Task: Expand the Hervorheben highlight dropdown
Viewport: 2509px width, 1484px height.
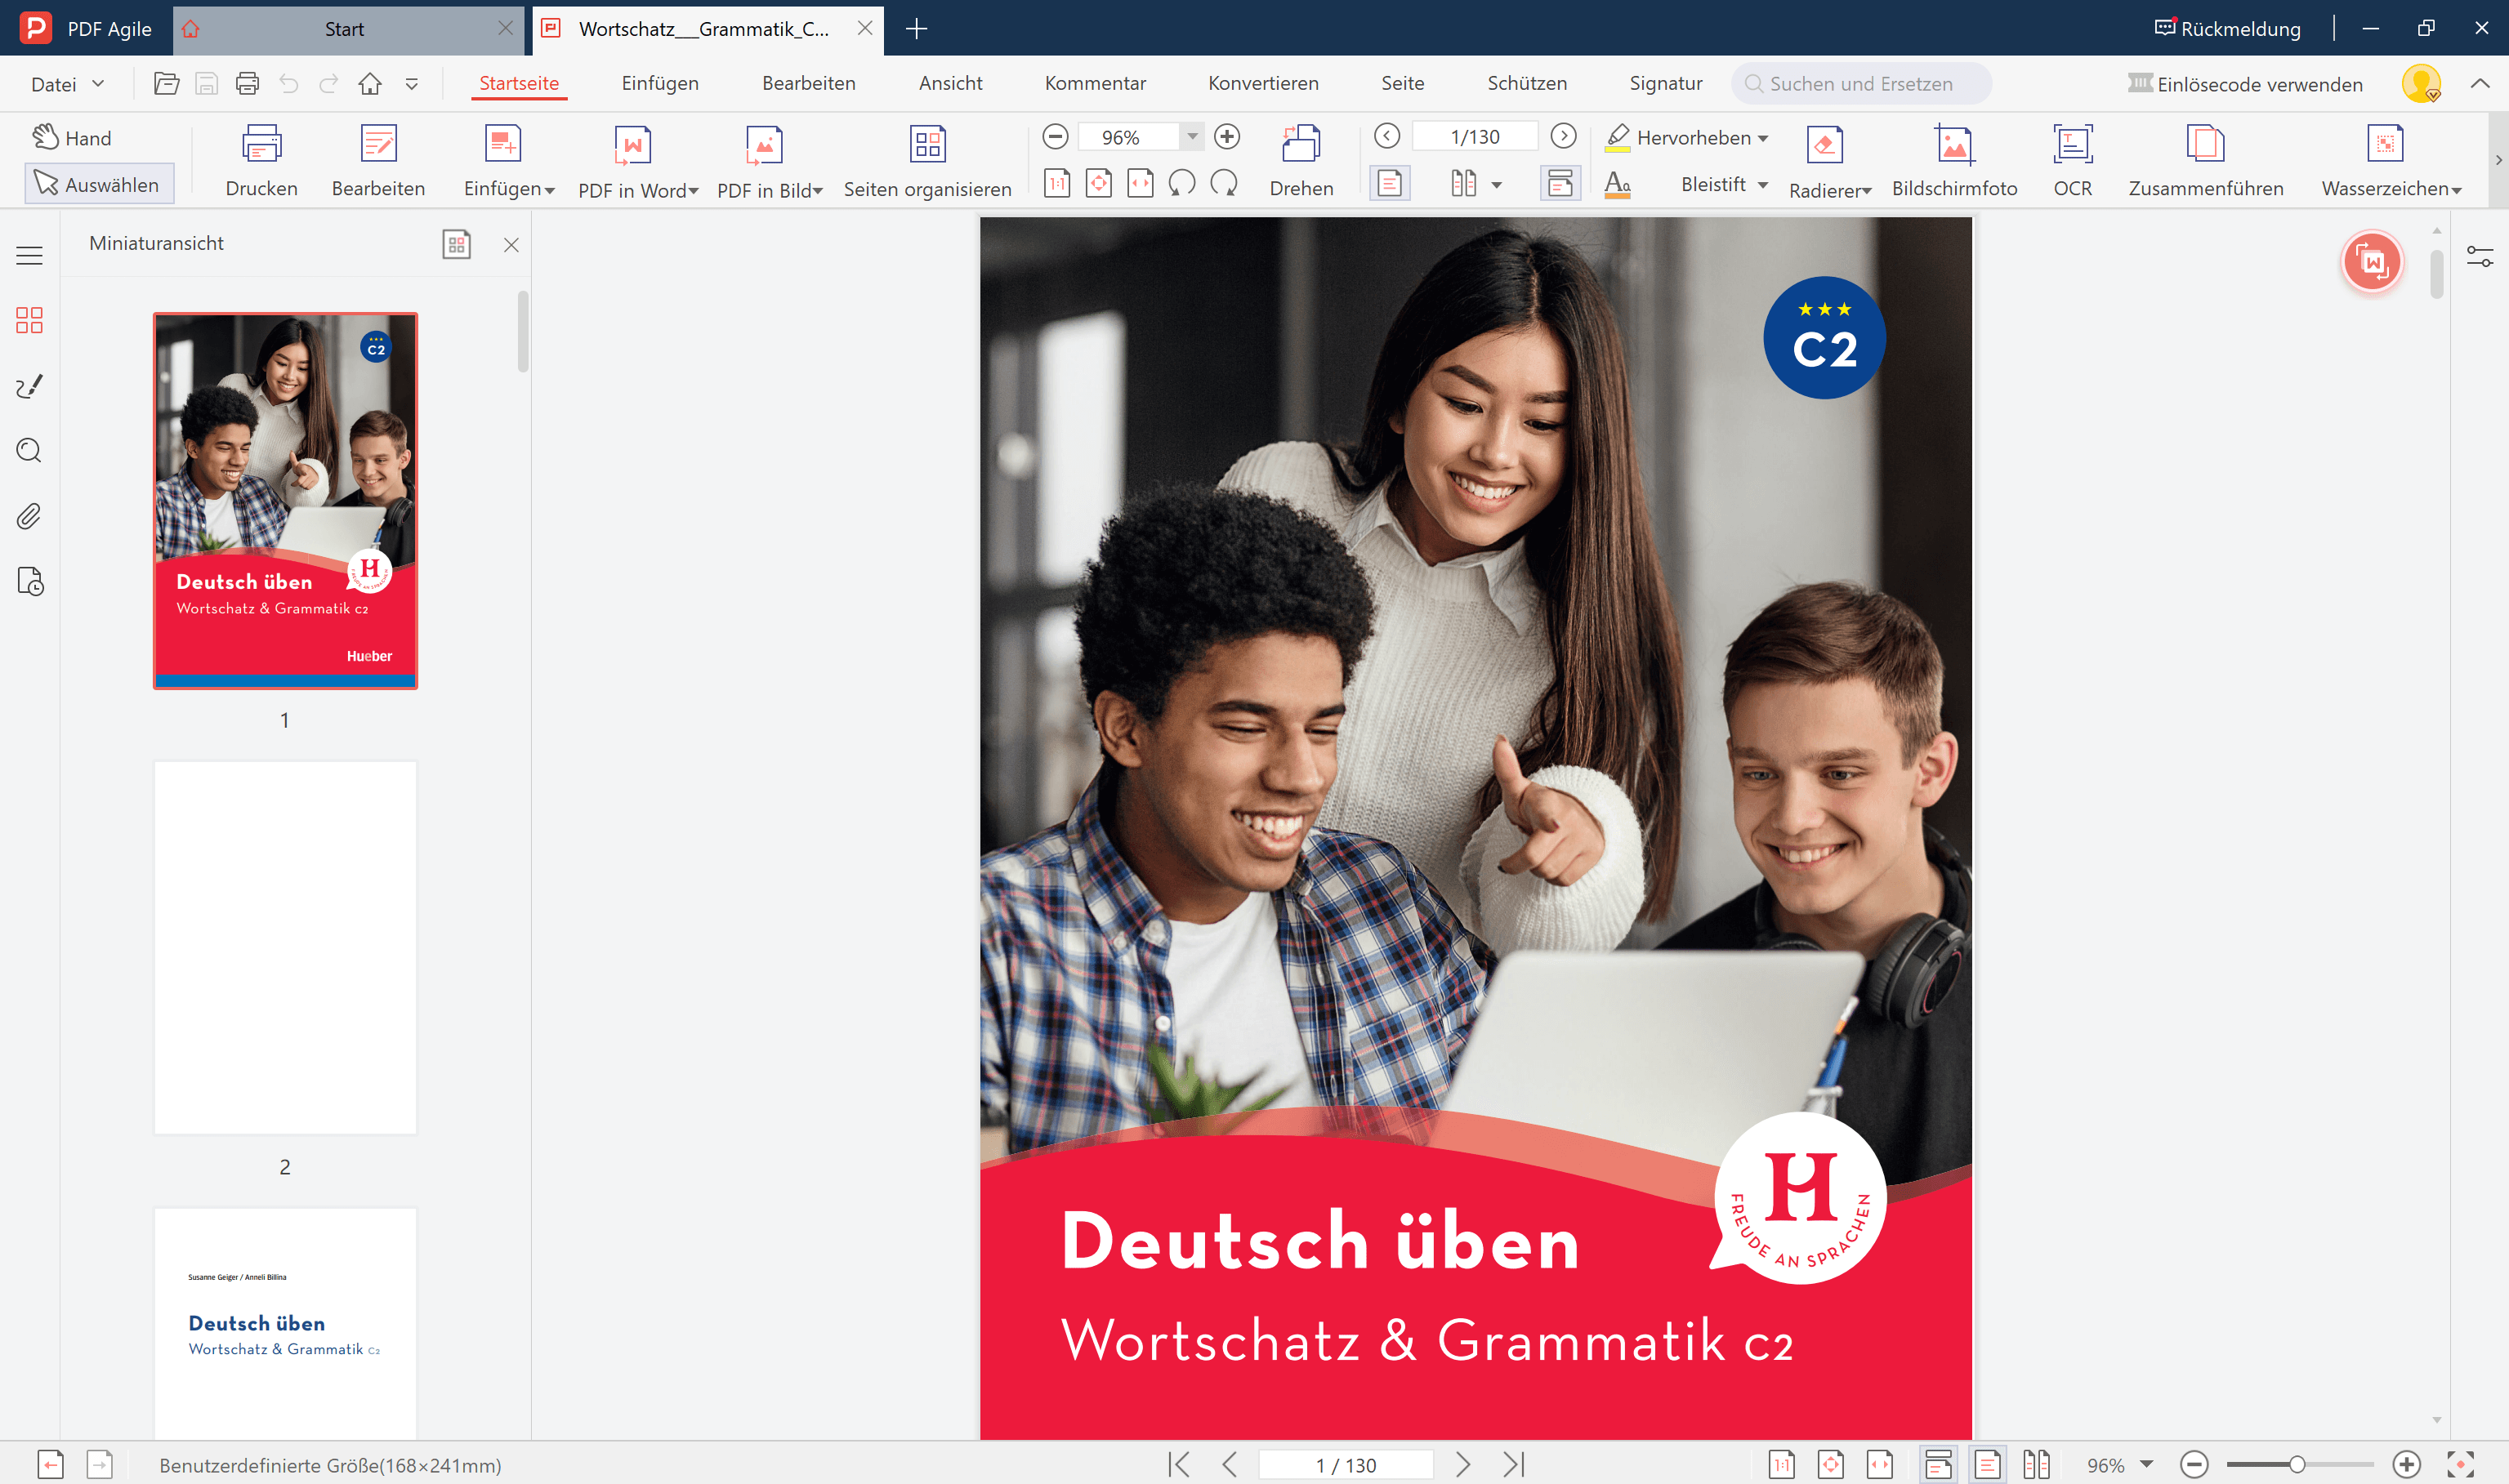Action: [x=1762, y=139]
